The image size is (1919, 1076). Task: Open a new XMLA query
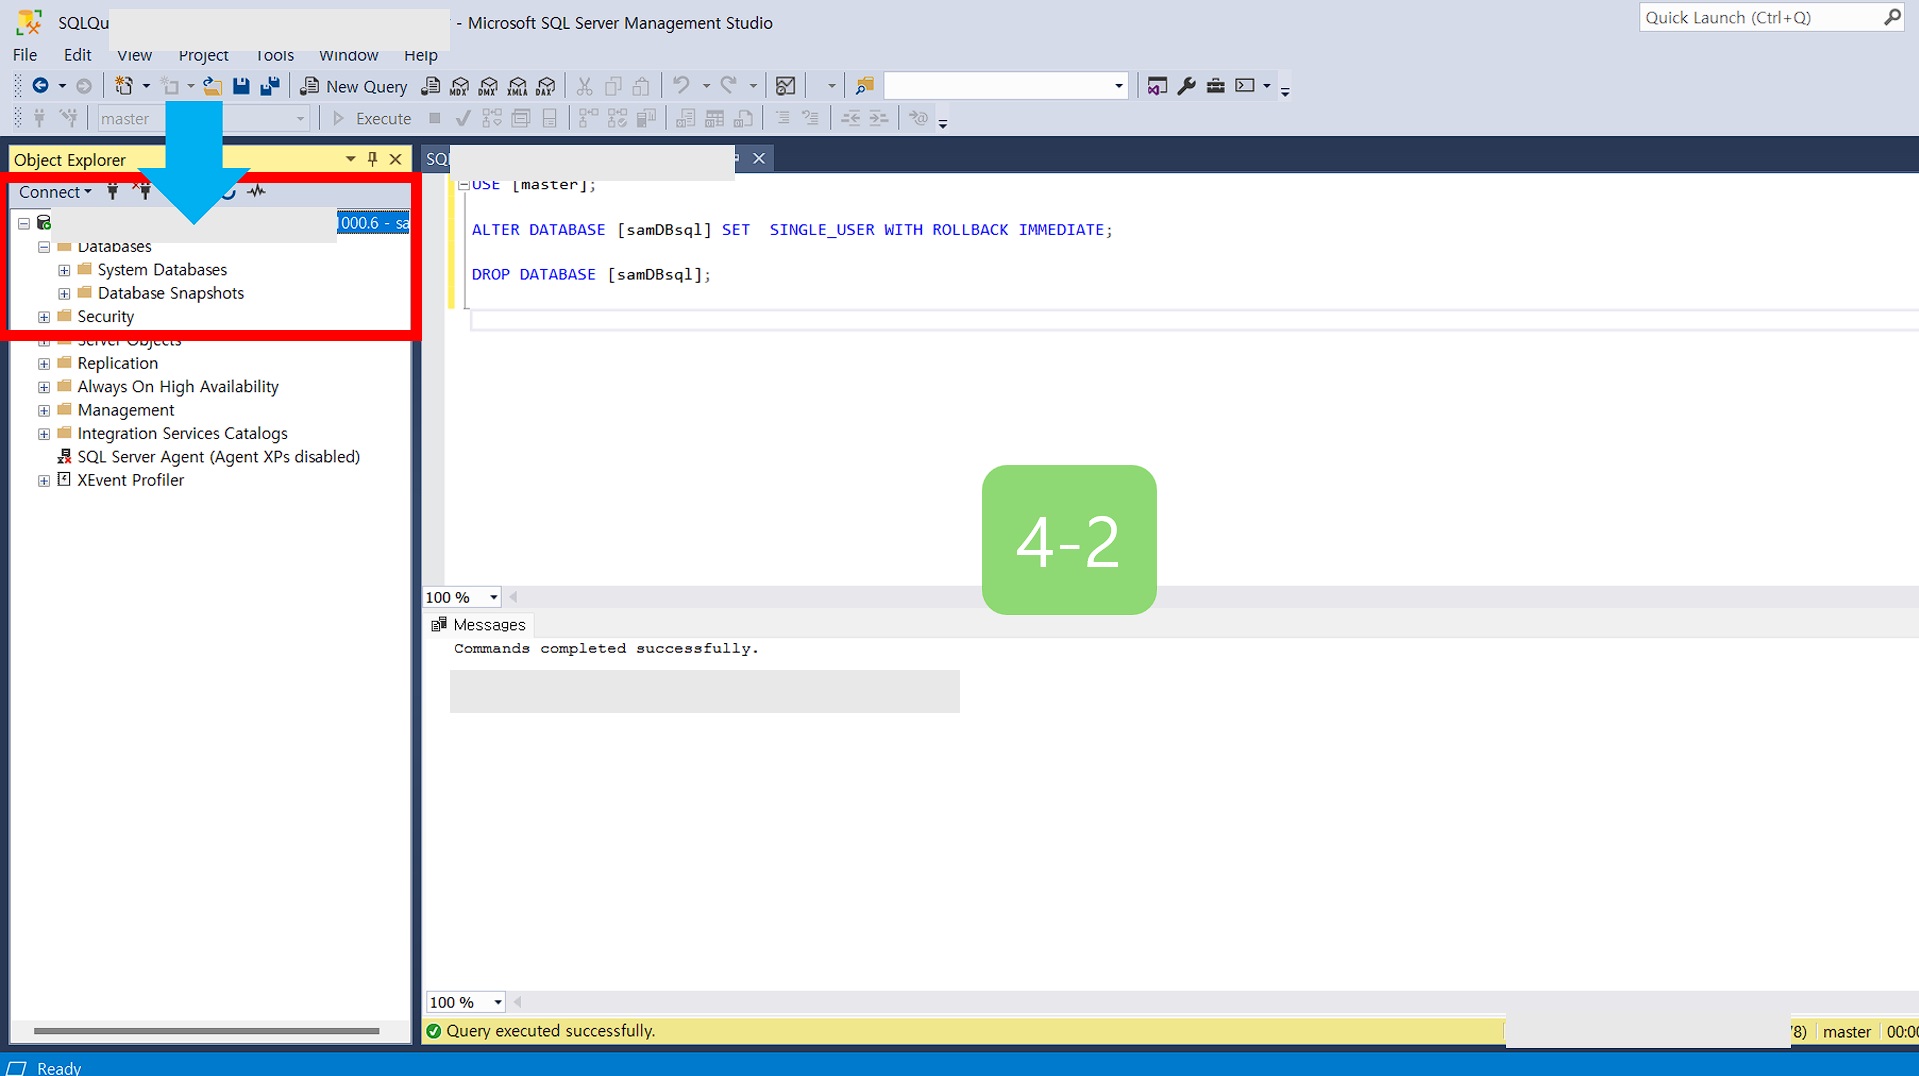pos(518,86)
